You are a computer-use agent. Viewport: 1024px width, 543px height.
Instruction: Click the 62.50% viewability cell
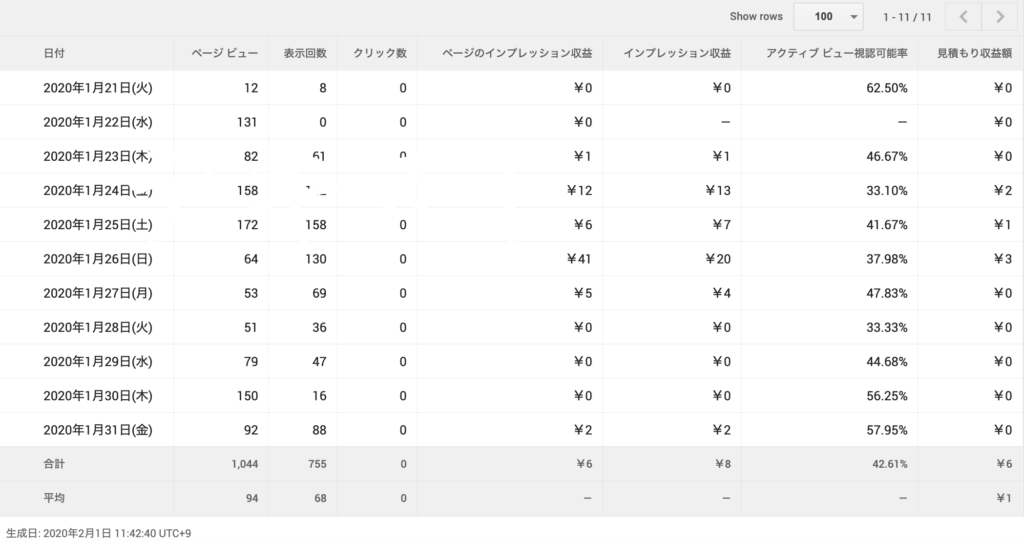886,88
